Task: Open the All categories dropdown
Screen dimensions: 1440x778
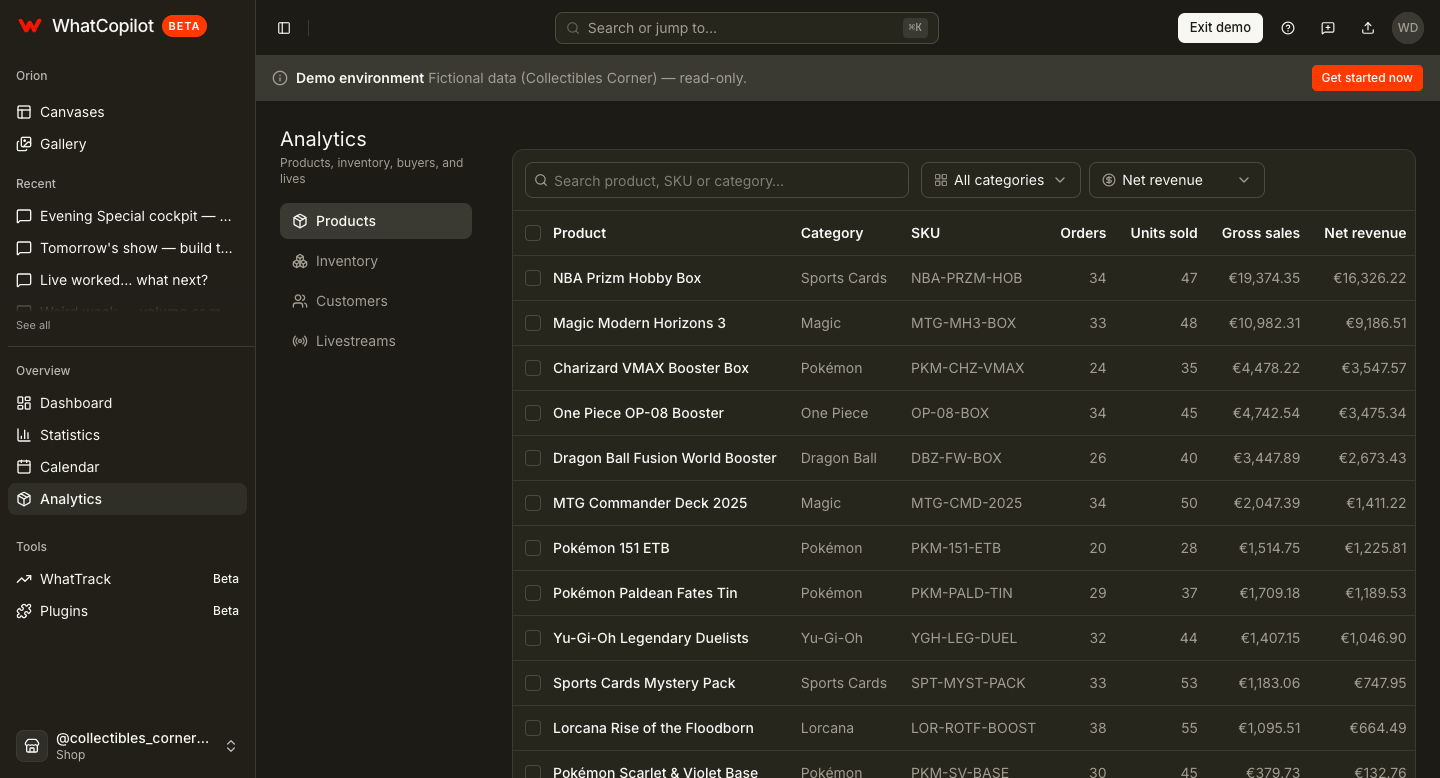Action: (1001, 180)
